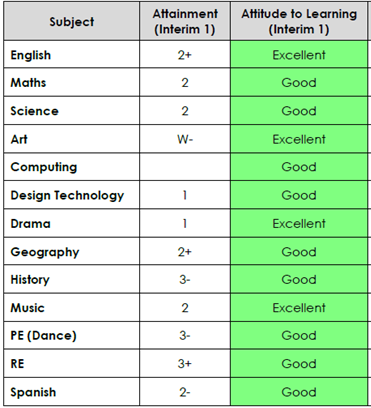Image resolution: width=371 pixels, height=408 pixels.
Task: Select English's Excellent attitude cell
Action: (x=299, y=55)
